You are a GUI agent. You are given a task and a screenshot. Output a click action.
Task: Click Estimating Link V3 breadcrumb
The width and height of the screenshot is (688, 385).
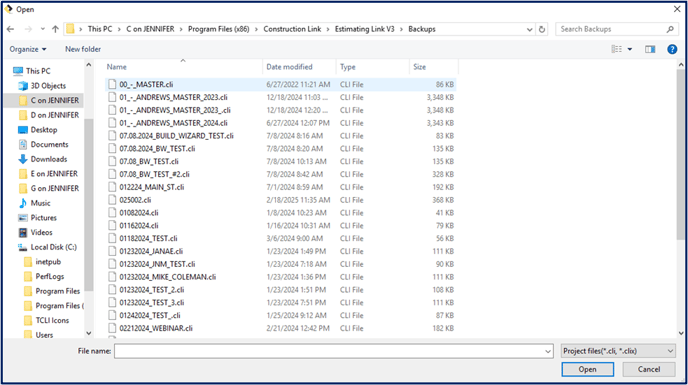(x=365, y=29)
